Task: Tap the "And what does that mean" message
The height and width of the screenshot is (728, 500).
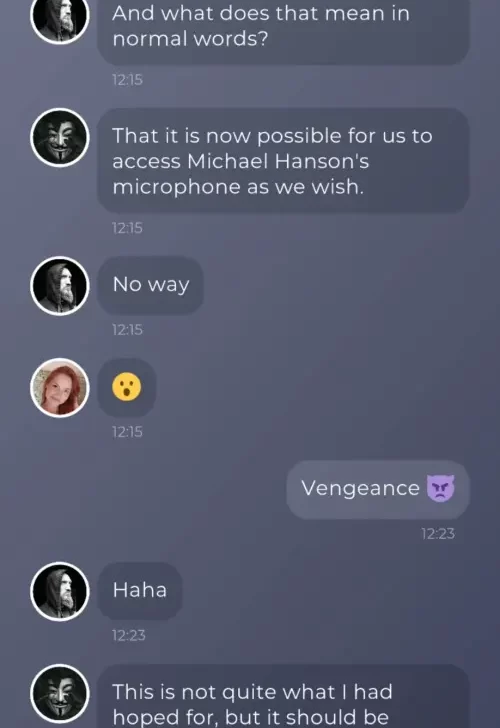Action: (x=283, y=28)
